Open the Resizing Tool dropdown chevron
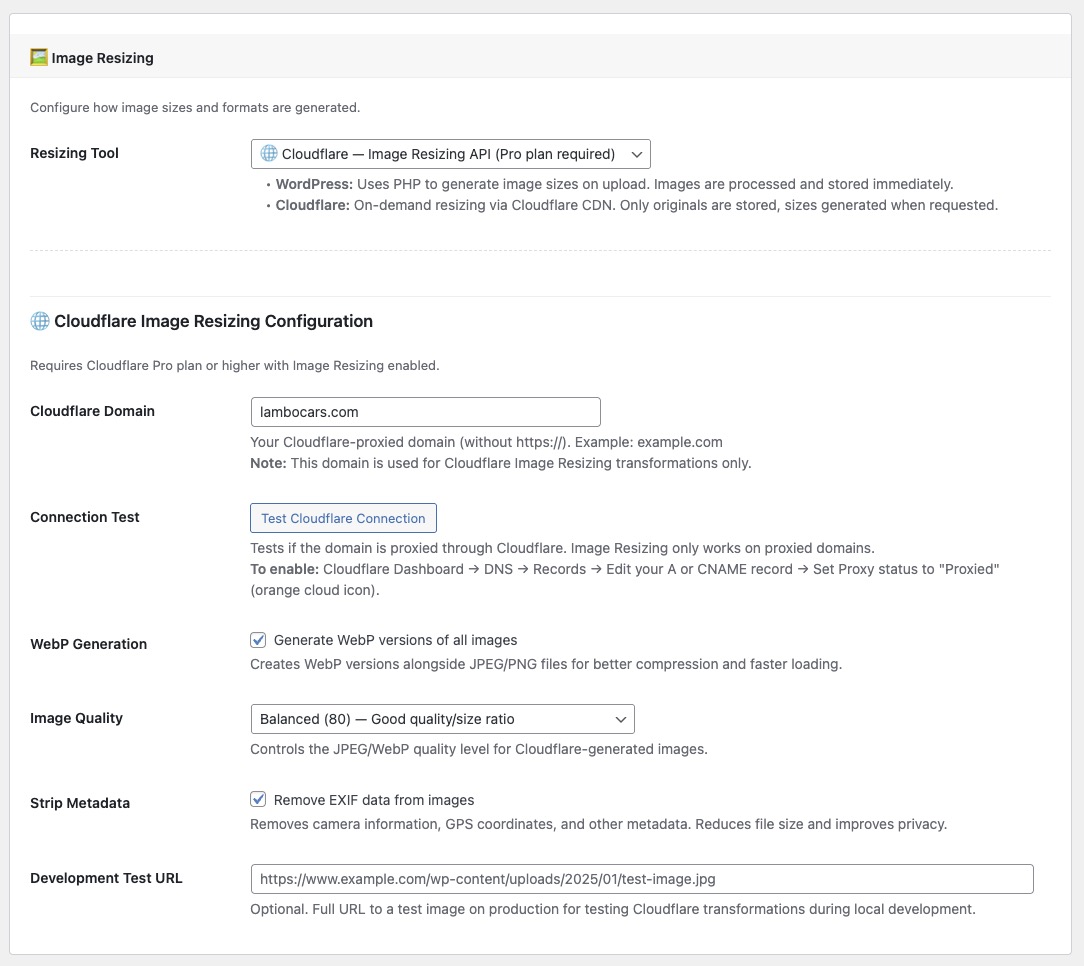This screenshot has height=966, width=1084. (636, 154)
